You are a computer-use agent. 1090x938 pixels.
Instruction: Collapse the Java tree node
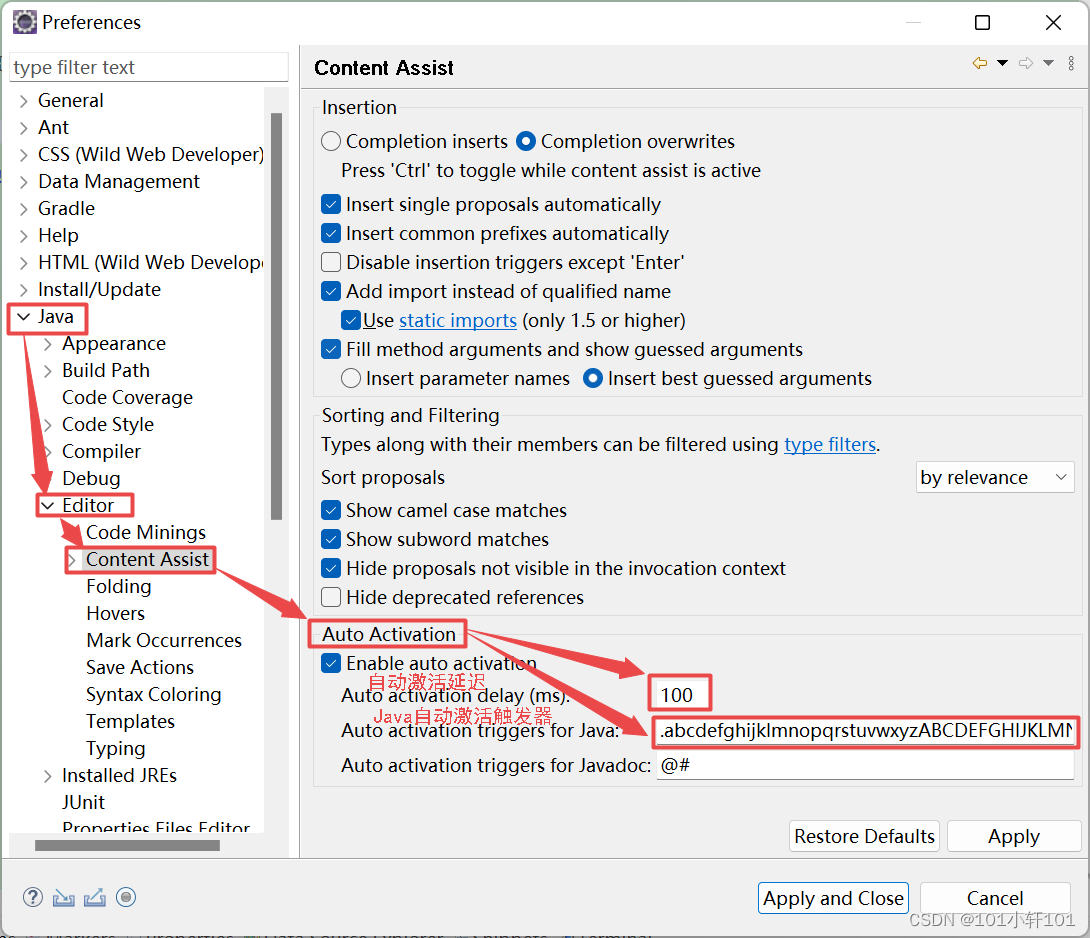(x=24, y=316)
